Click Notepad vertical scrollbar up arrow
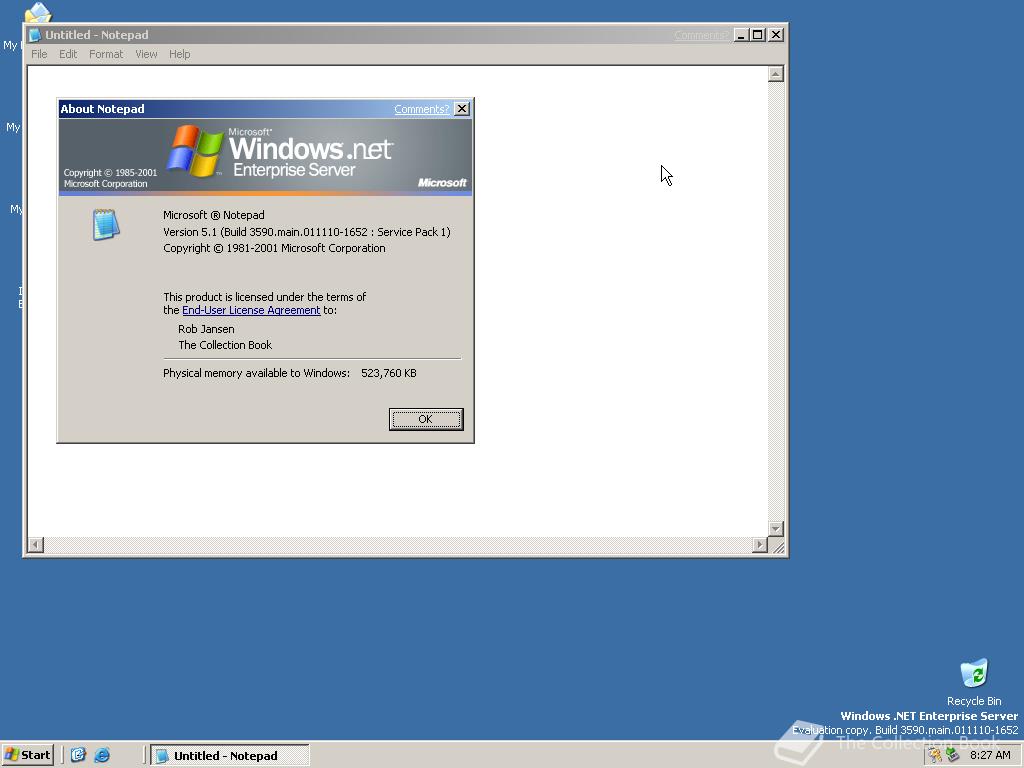Image resolution: width=1024 pixels, height=768 pixels. pos(776,74)
